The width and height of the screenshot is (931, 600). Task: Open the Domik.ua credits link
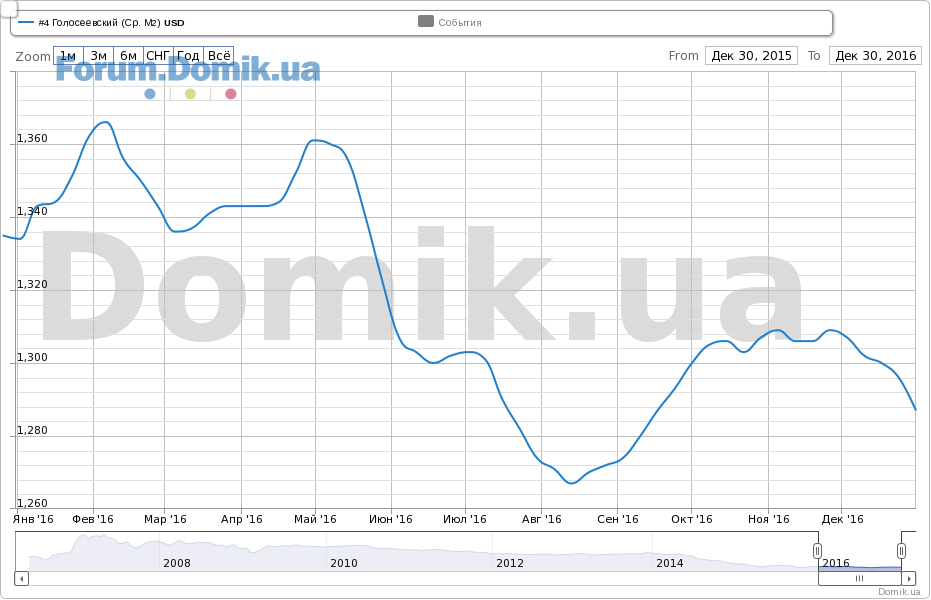click(x=899, y=592)
